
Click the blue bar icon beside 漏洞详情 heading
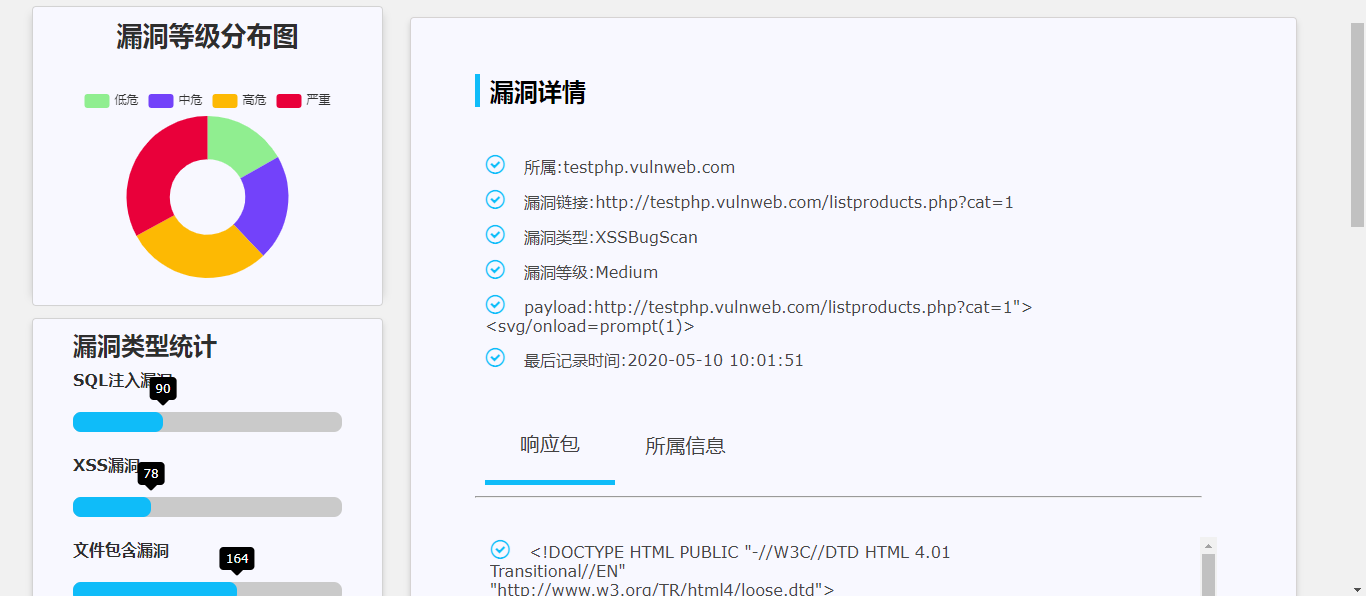[477, 92]
